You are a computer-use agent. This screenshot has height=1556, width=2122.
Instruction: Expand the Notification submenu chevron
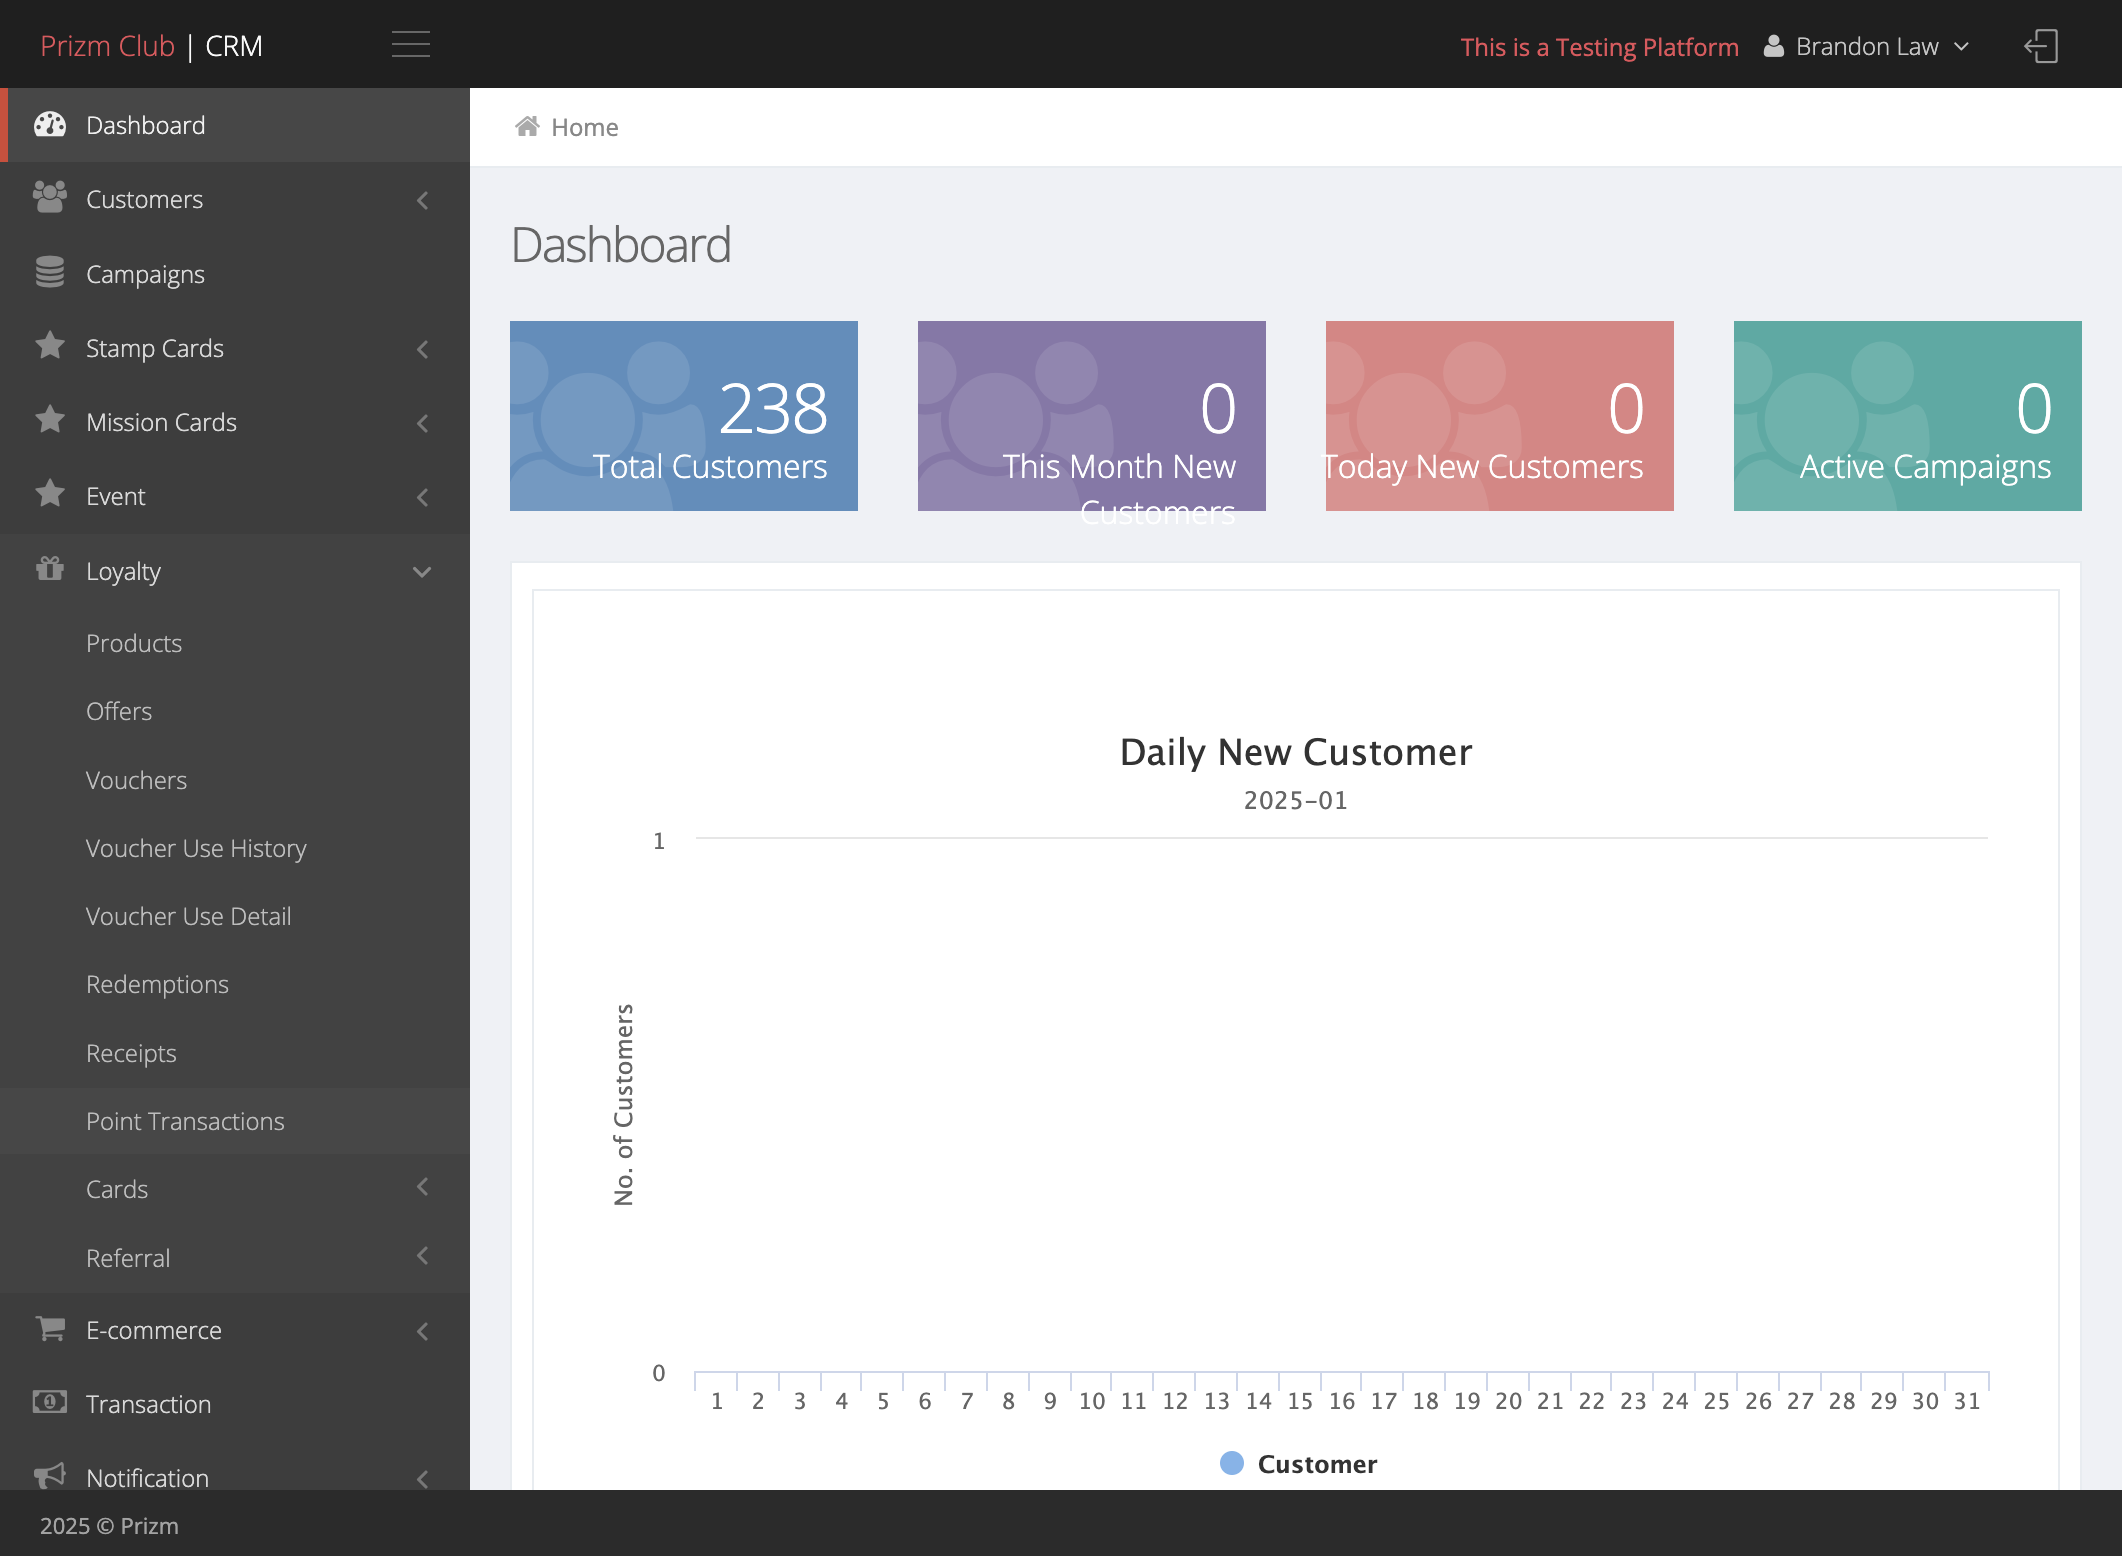click(x=423, y=1478)
